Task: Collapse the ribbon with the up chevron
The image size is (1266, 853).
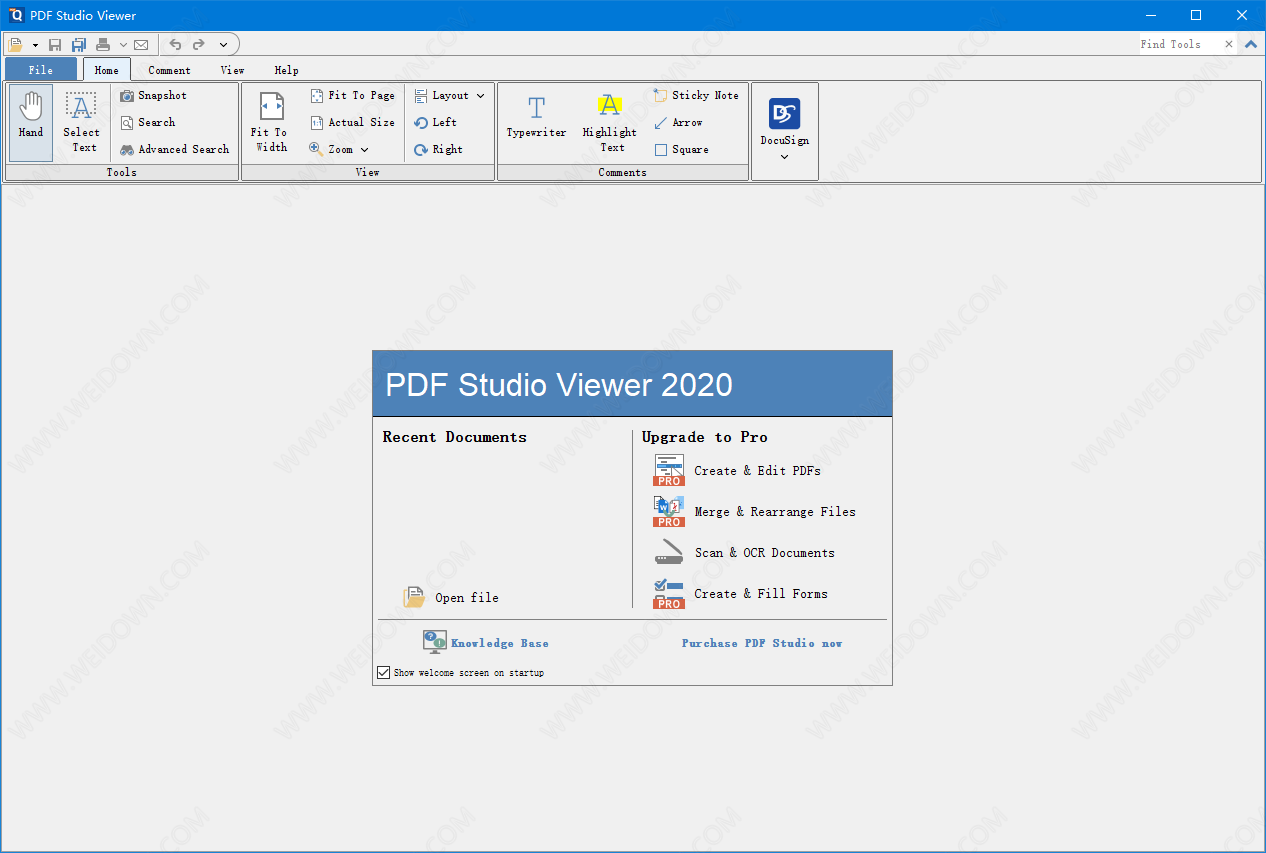Action: [x=1251, y=44]
